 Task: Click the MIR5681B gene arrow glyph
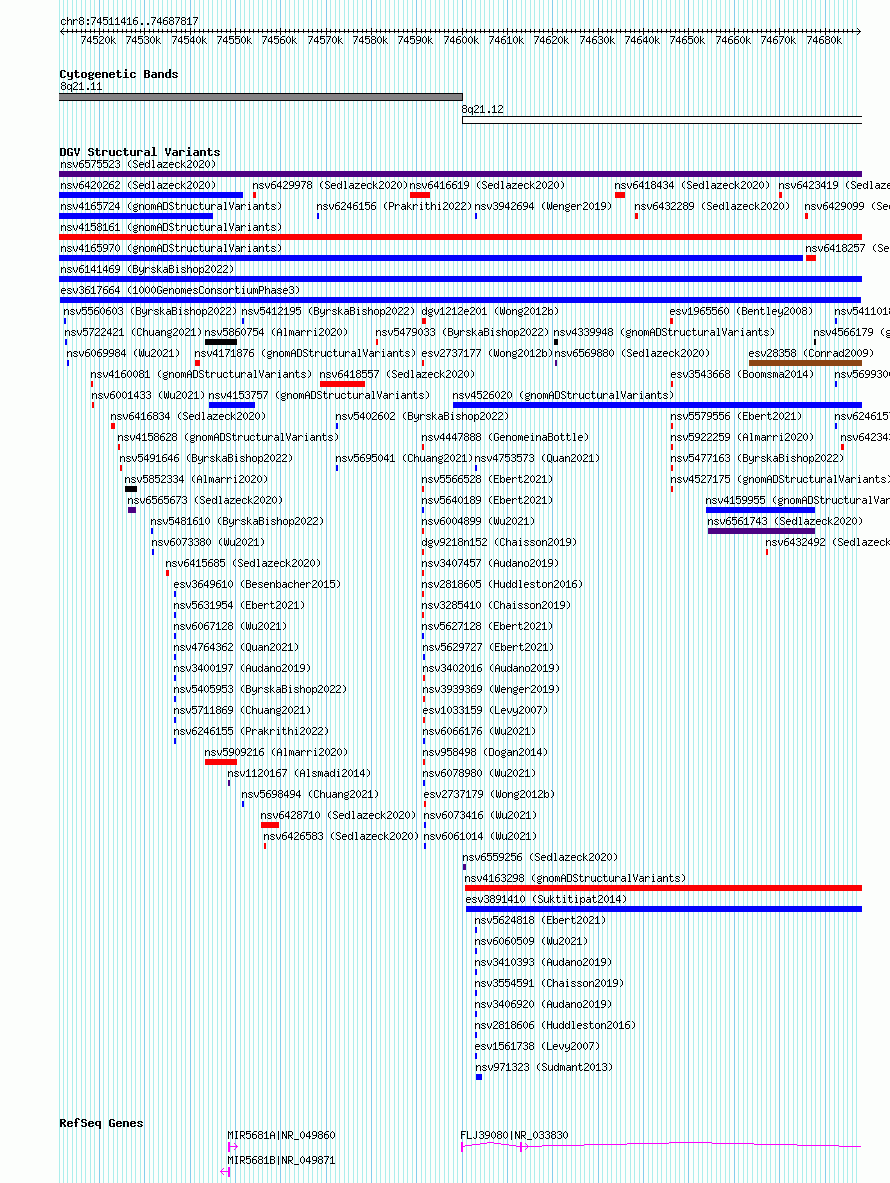coord(225,1172)
